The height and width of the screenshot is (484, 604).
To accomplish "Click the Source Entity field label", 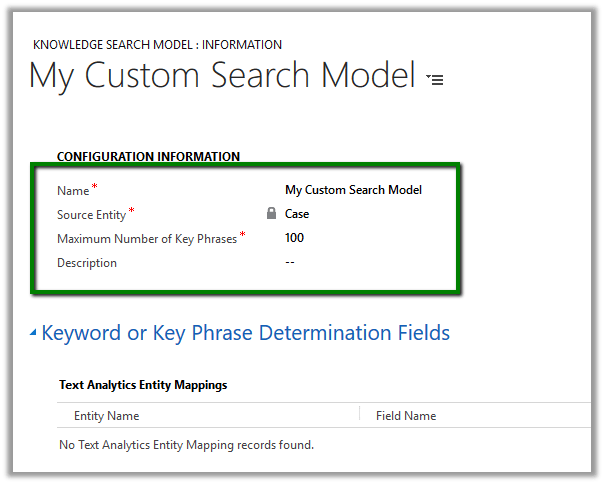I will pos(92,214).
